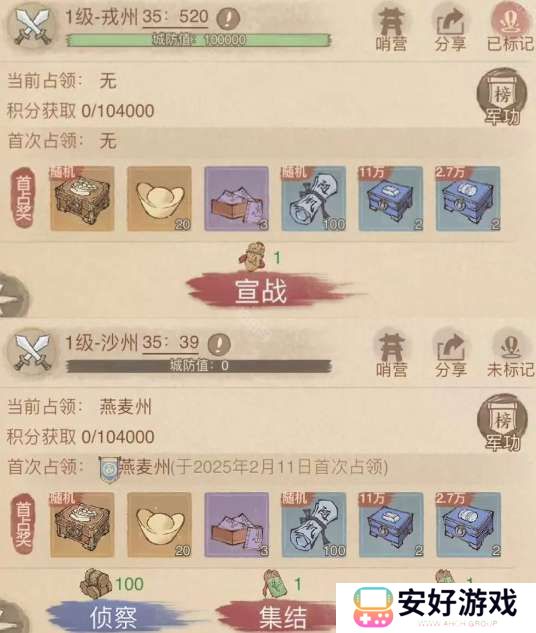Declare war with 宣战 button
The image size is (536, 633).
point(261,291)
